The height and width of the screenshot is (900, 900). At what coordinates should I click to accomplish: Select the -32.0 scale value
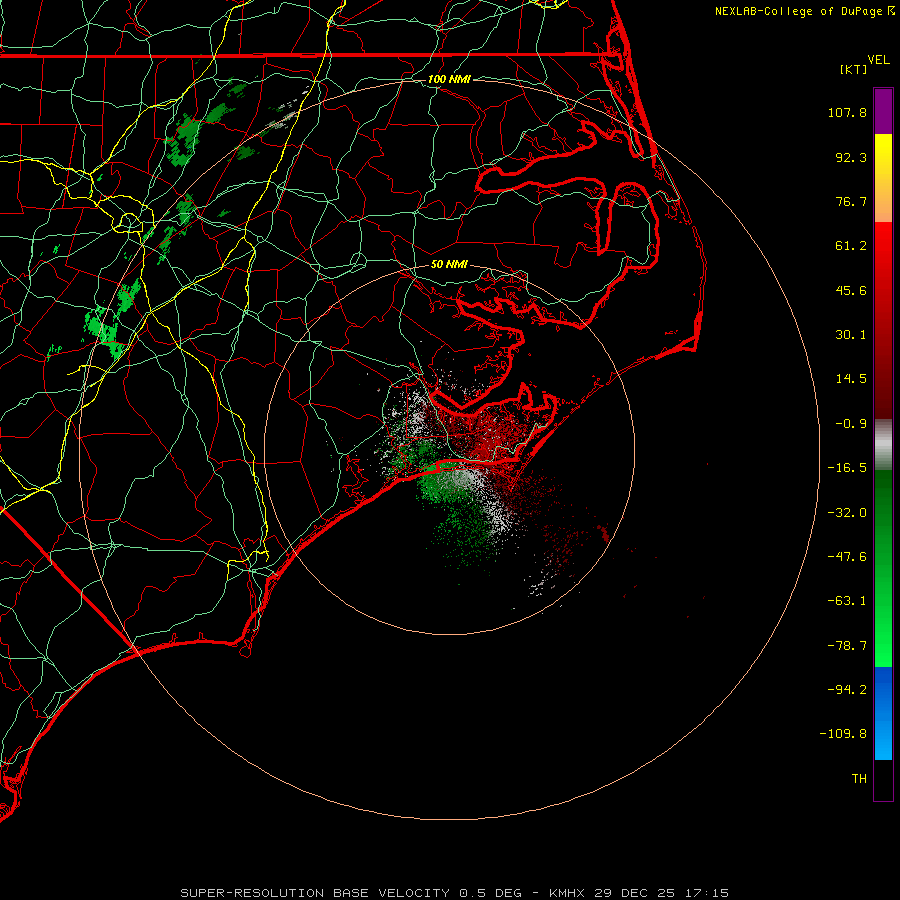click(847, 513)
